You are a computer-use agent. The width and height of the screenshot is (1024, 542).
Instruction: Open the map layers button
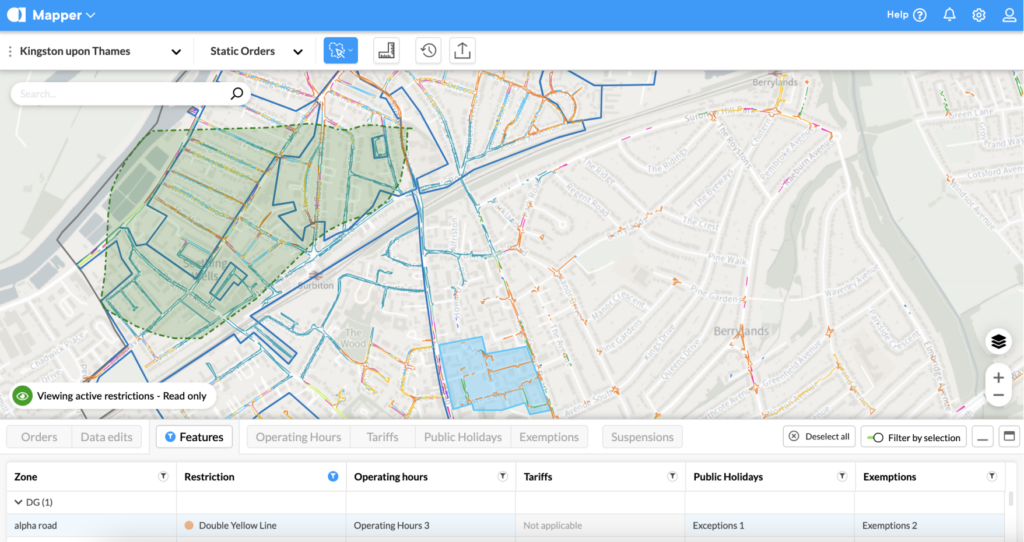997,342
